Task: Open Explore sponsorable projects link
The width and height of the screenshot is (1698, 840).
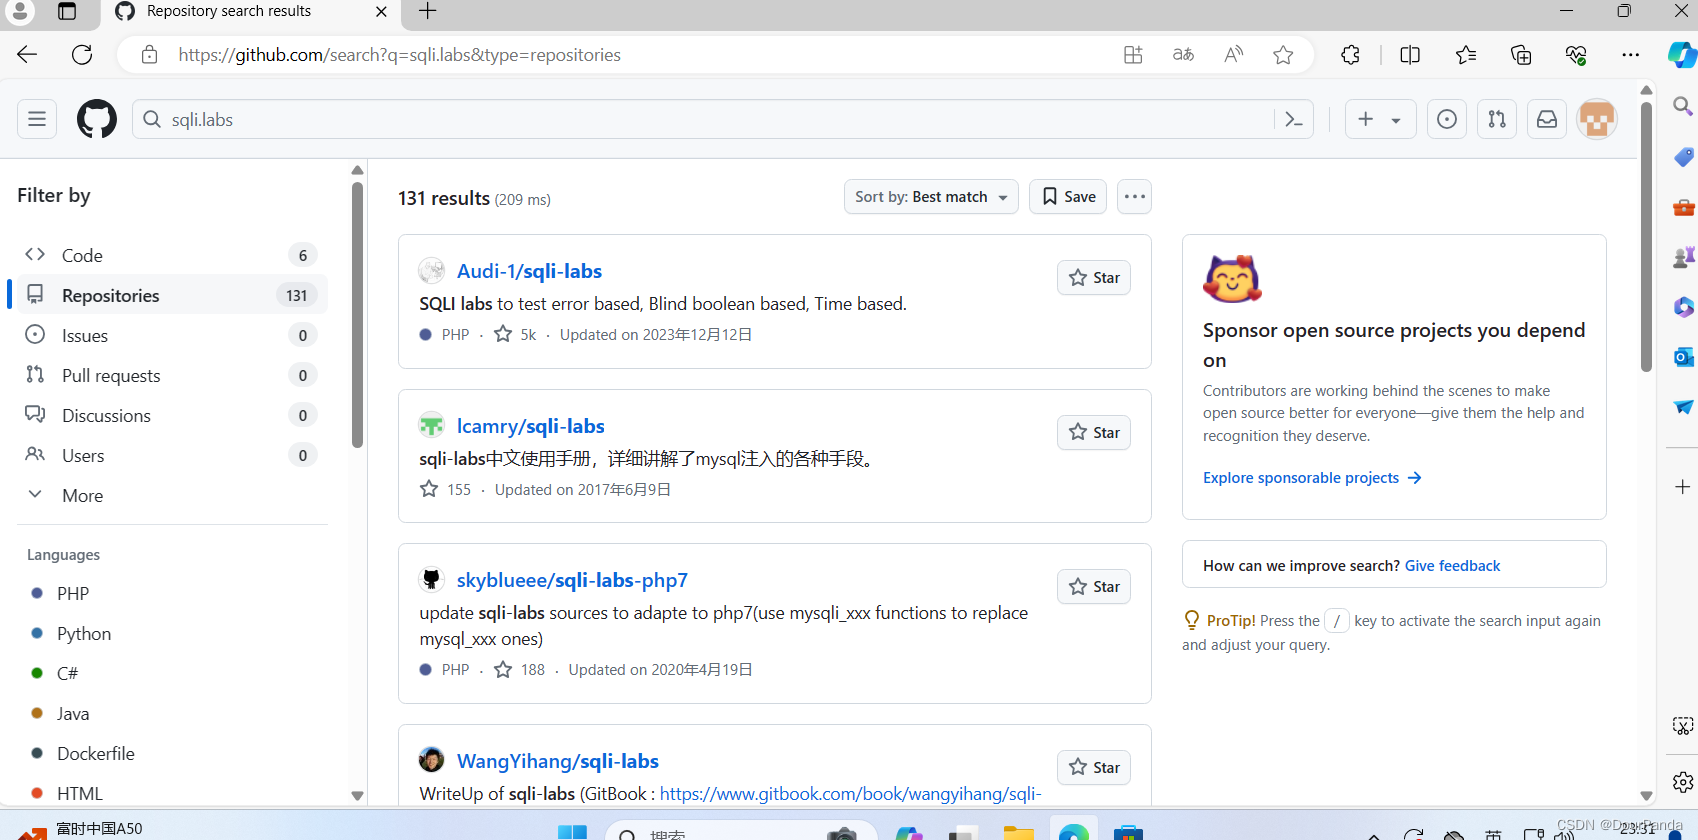Action: click(x=1312, y=478)
